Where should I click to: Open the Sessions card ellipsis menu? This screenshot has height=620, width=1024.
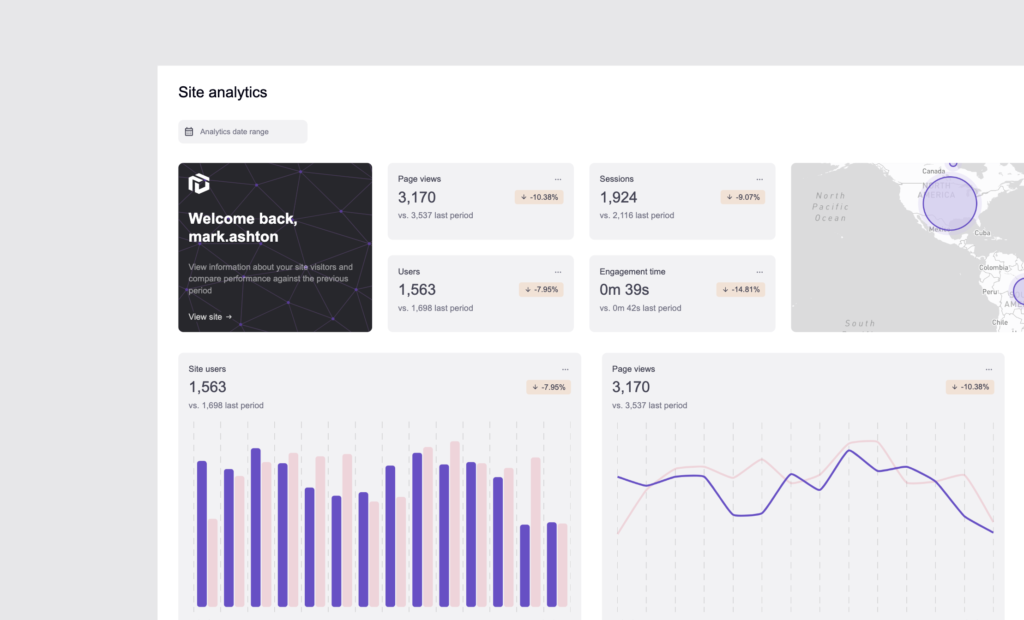[759, 178]
